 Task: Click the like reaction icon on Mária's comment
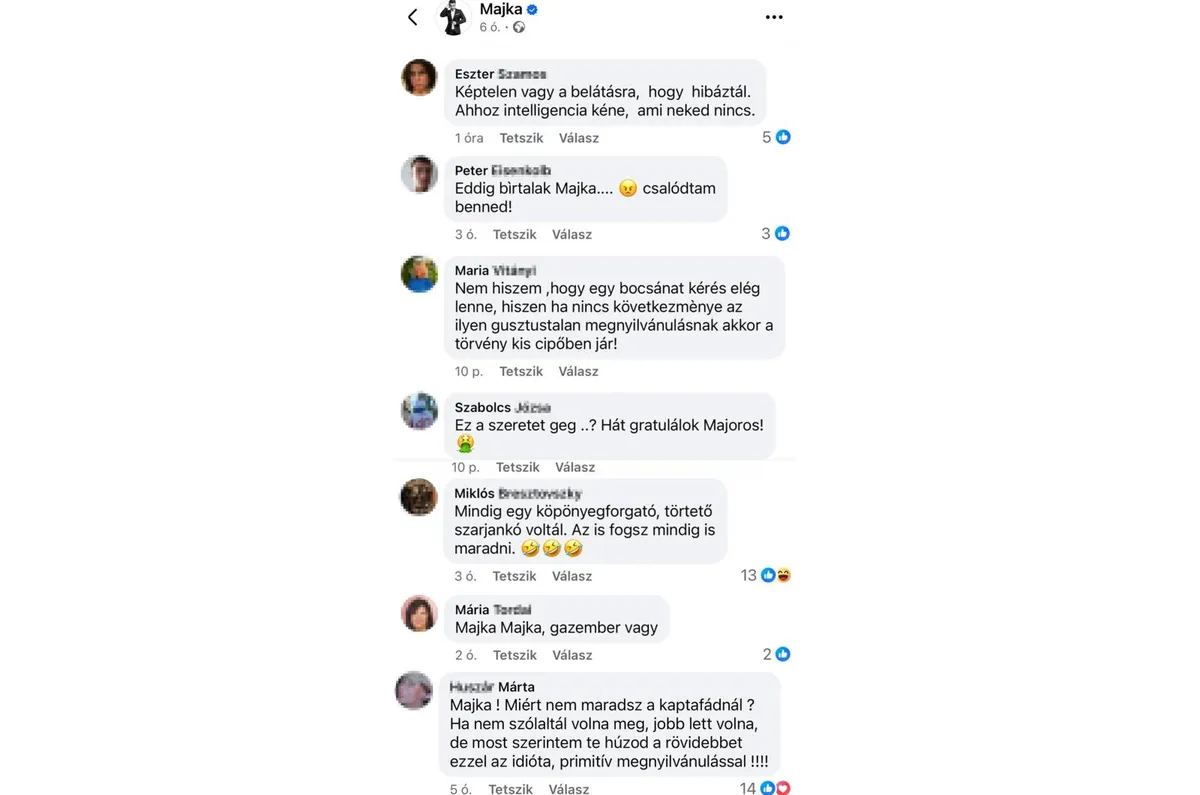(783, 654)
